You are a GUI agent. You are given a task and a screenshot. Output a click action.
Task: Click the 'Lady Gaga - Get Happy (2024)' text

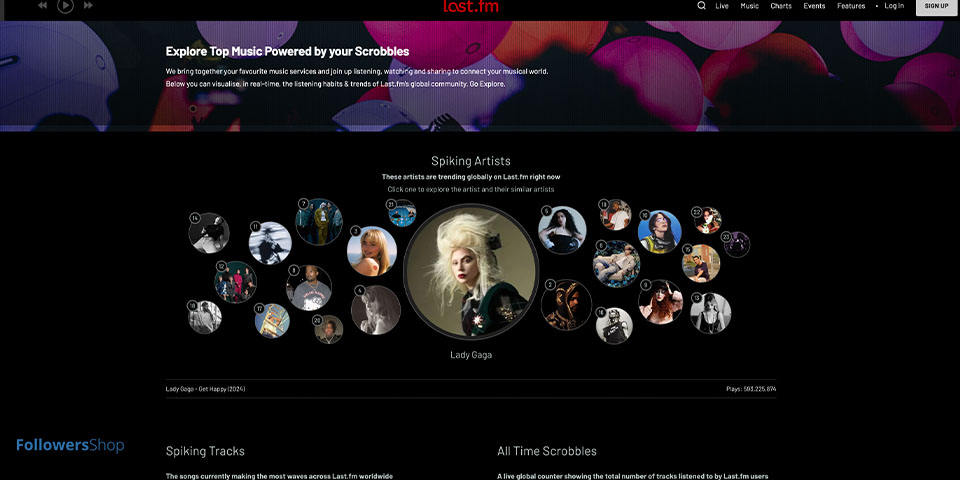(206, 389)
